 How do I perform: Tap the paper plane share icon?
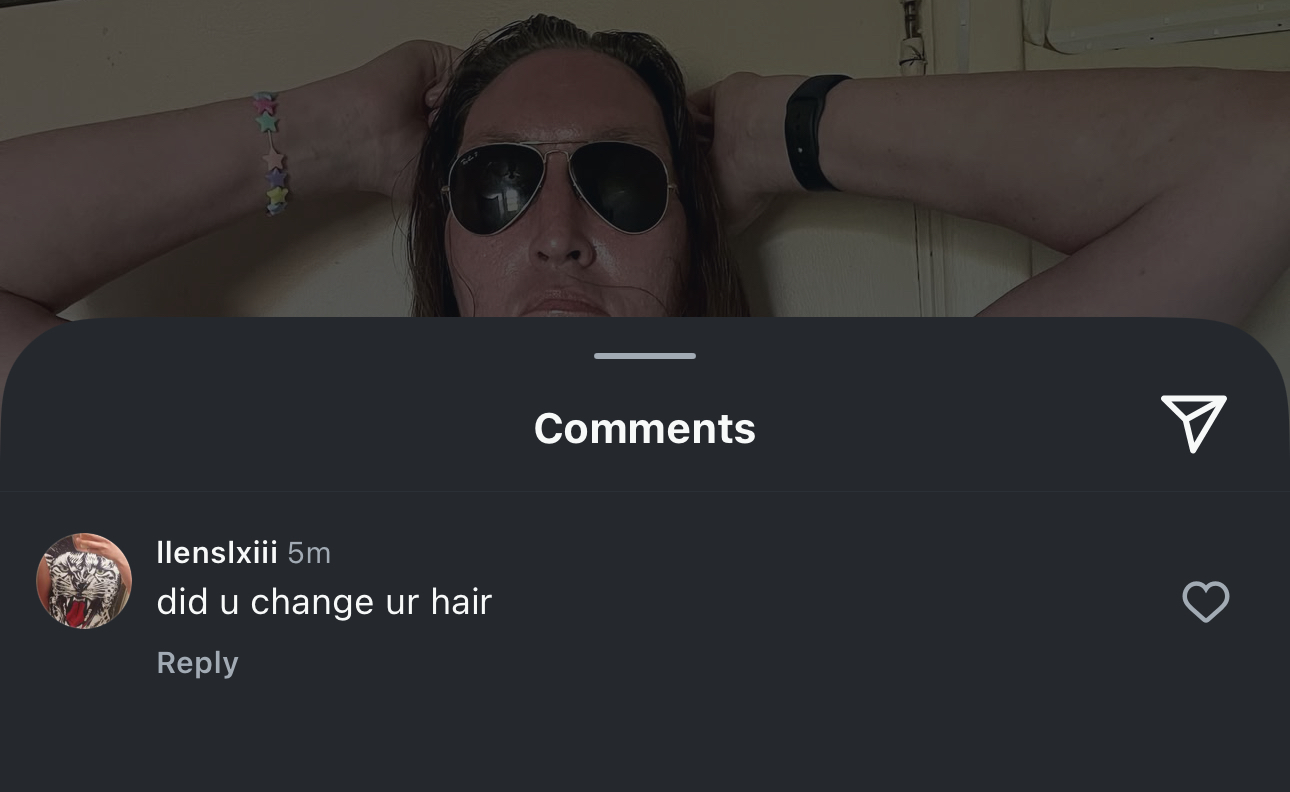click(x=1193, y=424)
